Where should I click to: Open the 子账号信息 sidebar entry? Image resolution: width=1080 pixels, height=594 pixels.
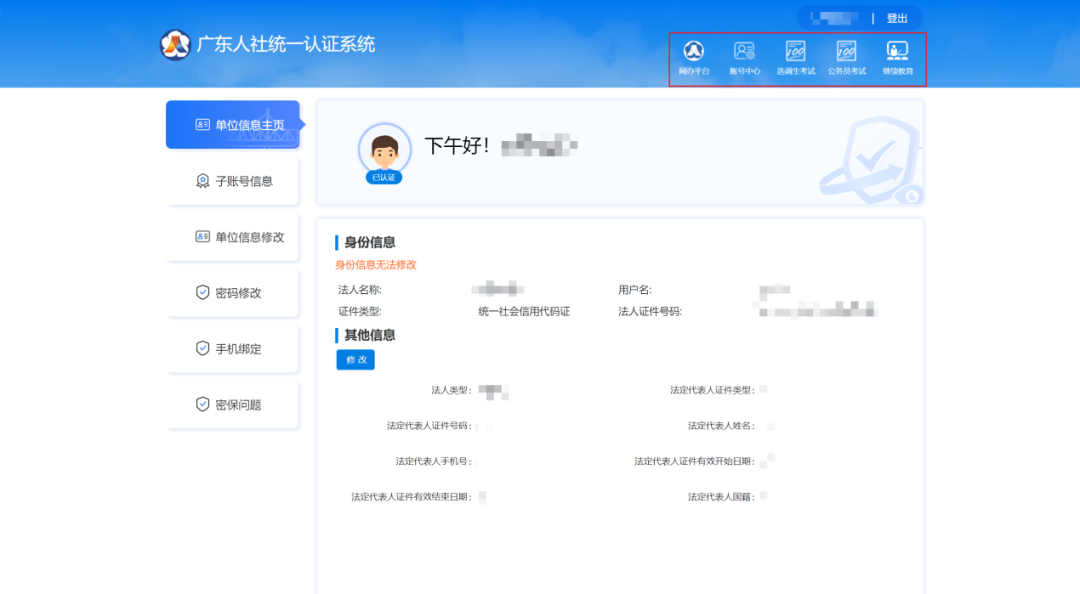click(232, 180)
